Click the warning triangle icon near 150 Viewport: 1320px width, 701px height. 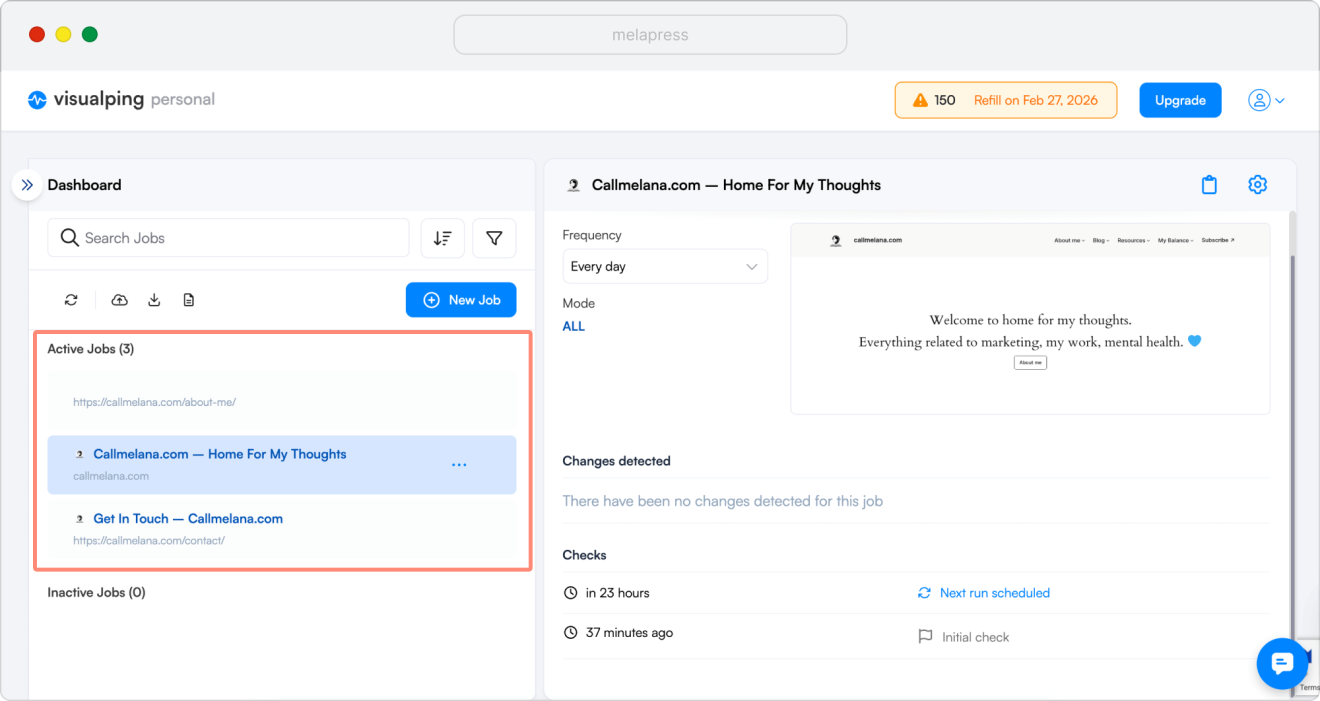coord(920,100)
